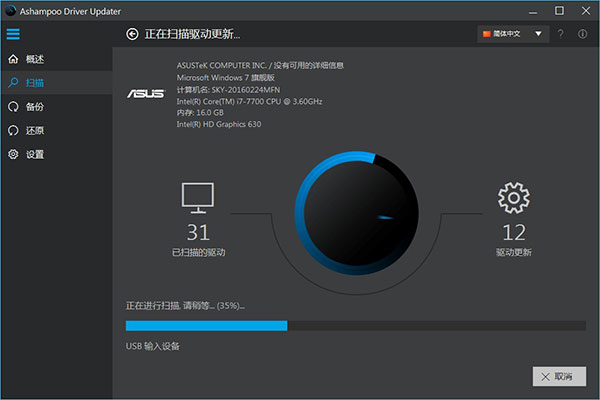Click the circular scan progress dial

tap(357, 213)
